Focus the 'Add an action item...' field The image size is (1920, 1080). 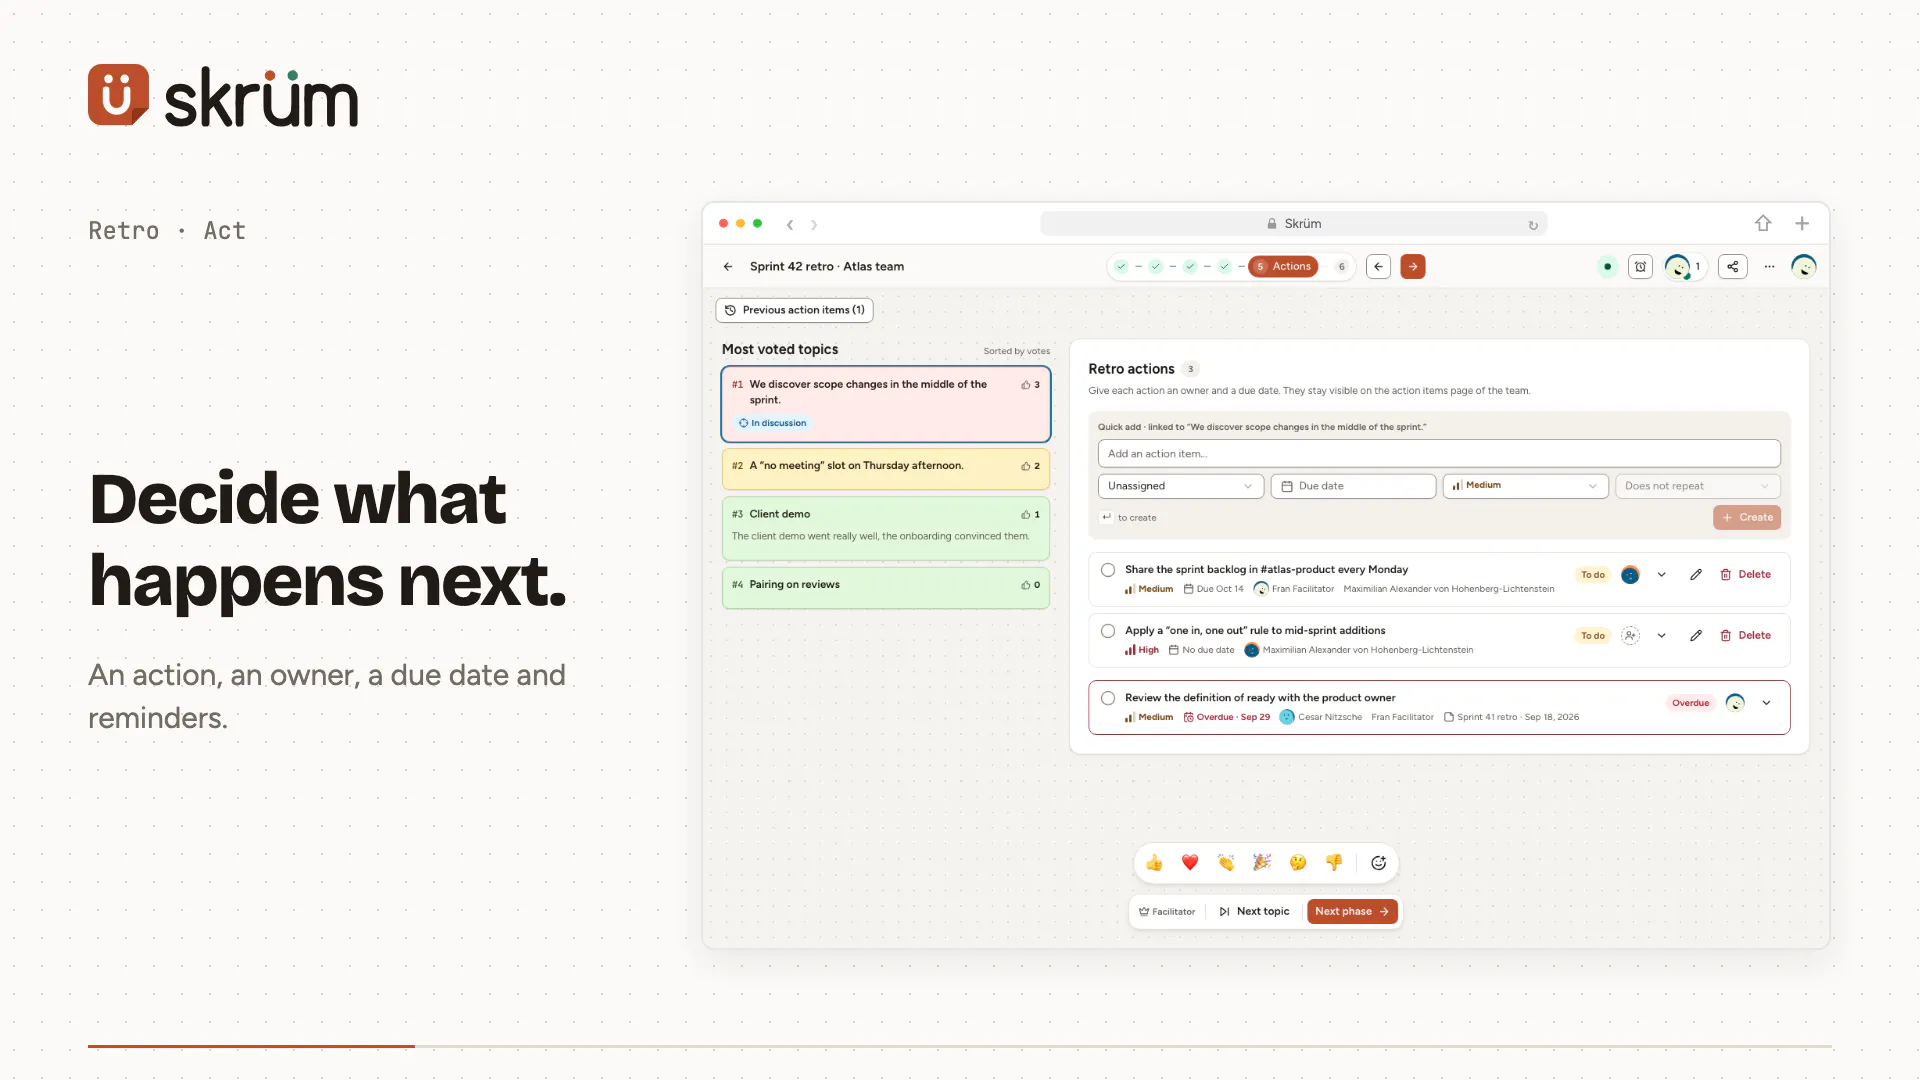(x=1439, y=454)
